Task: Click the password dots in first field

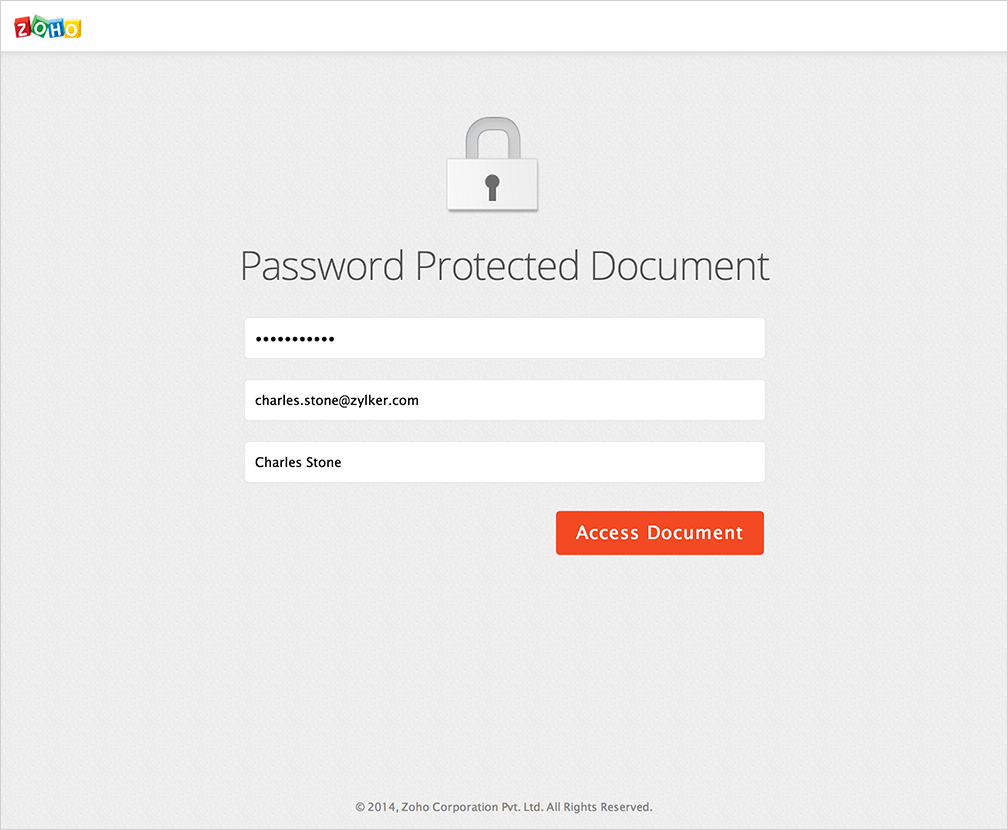Action: tap(295, 339)
